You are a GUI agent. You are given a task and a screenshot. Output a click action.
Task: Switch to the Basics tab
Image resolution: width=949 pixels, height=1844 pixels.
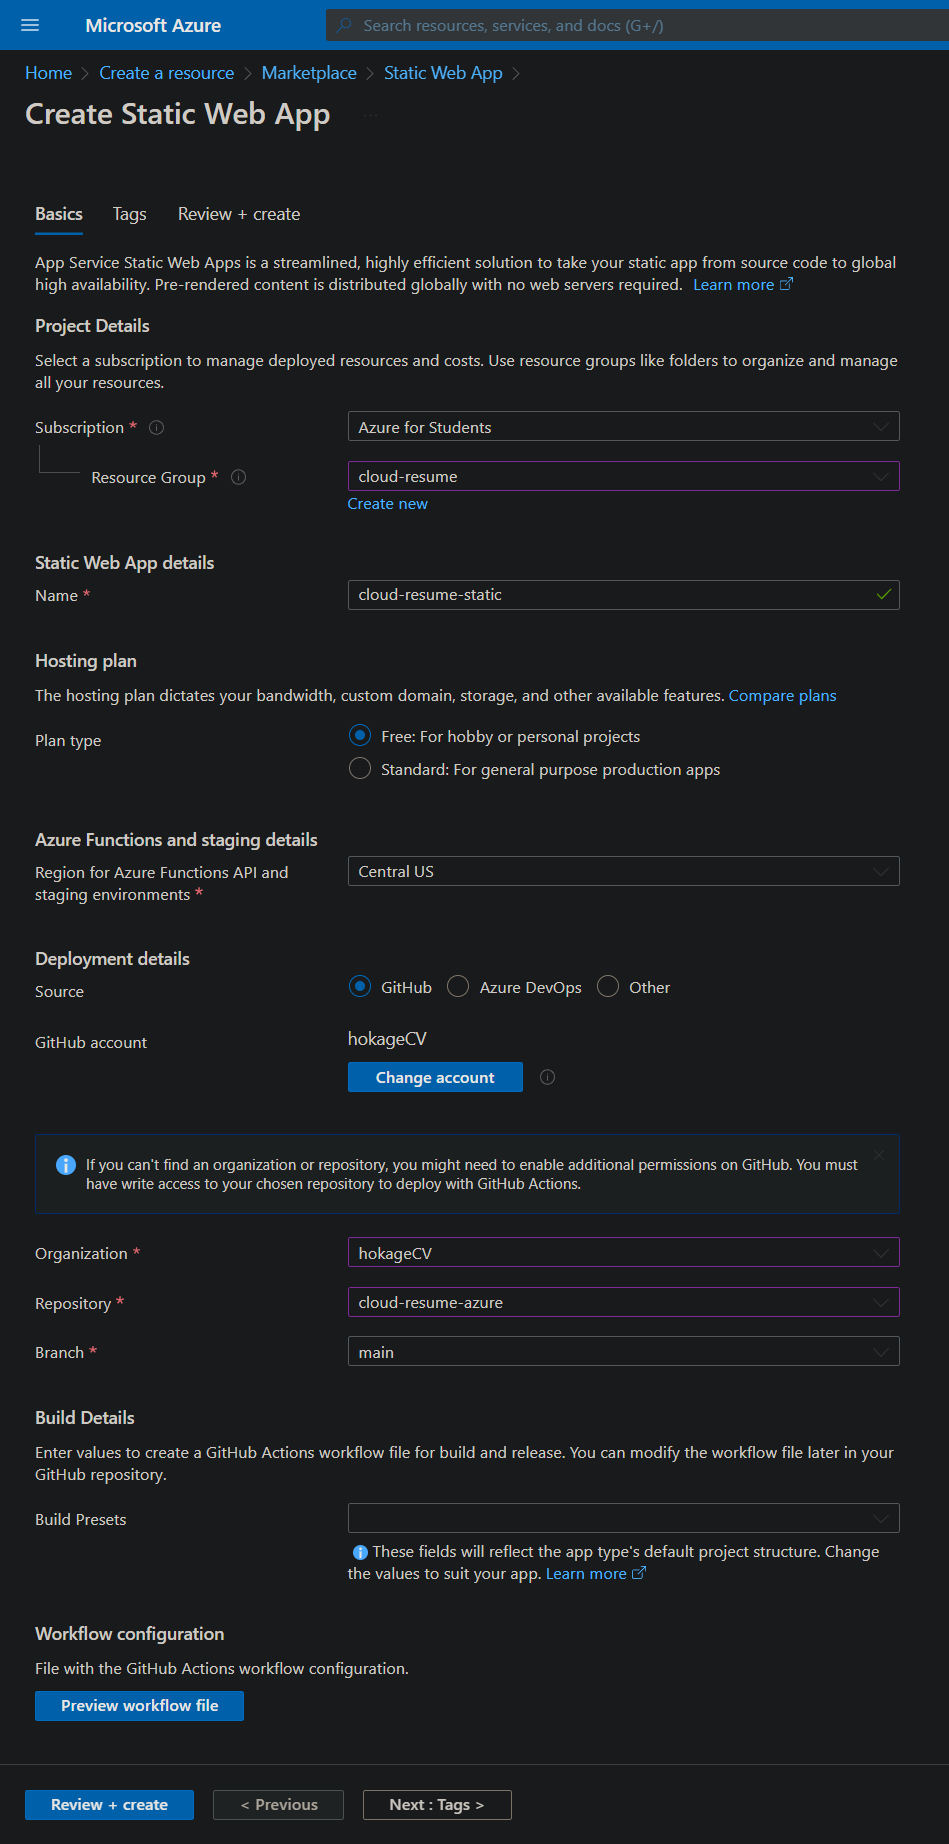pyautogui.click(x=59, y=214)
